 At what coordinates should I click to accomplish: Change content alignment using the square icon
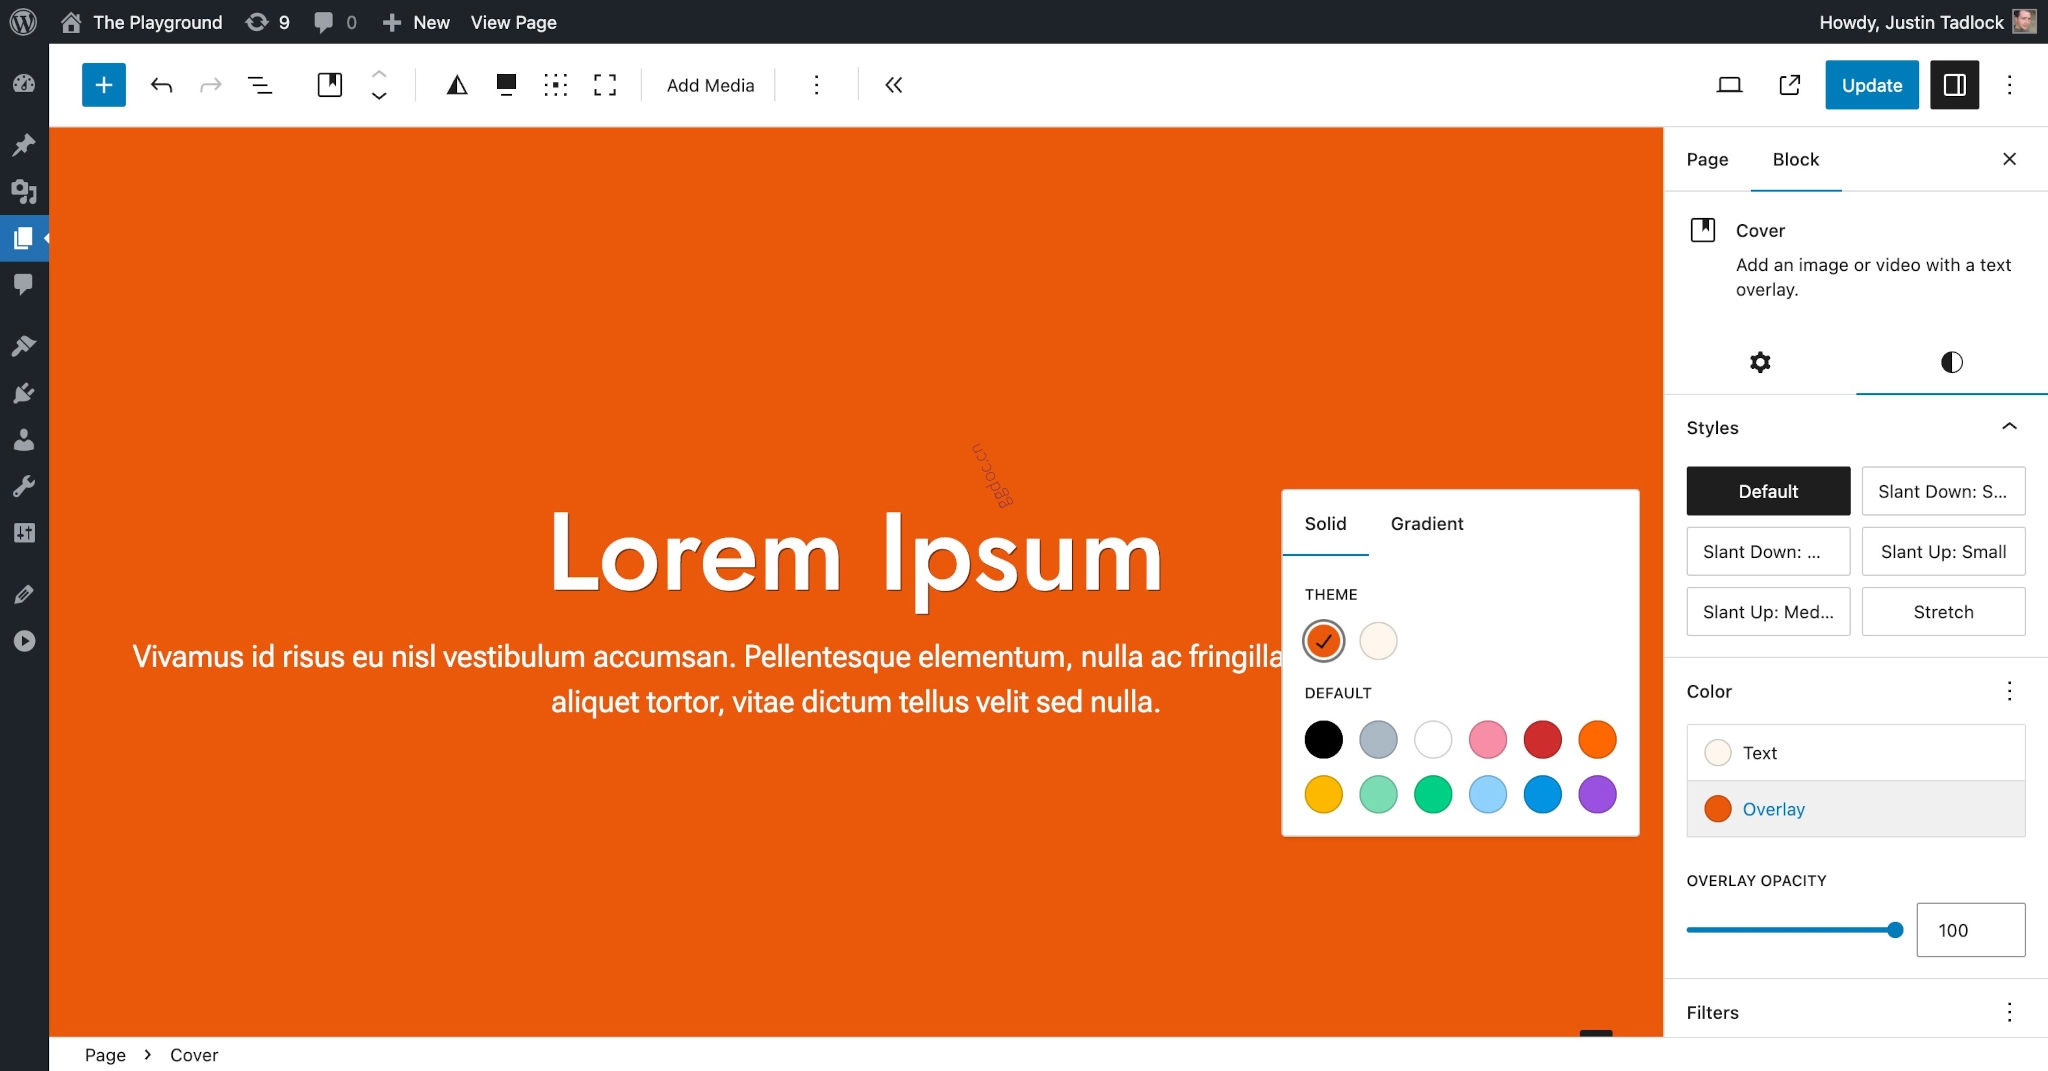point(506,85)
